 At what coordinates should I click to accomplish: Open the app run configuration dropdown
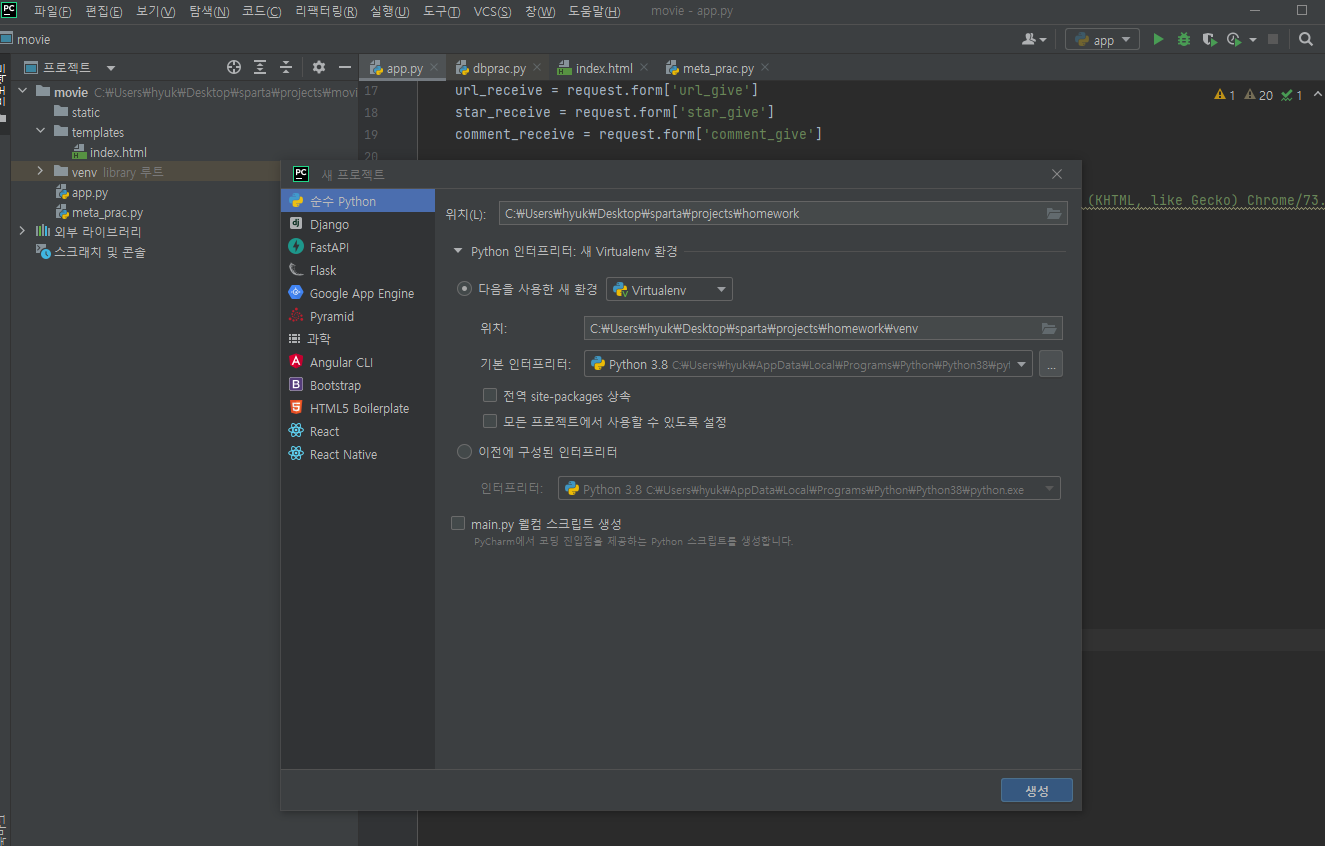[x=1103, y=40]
